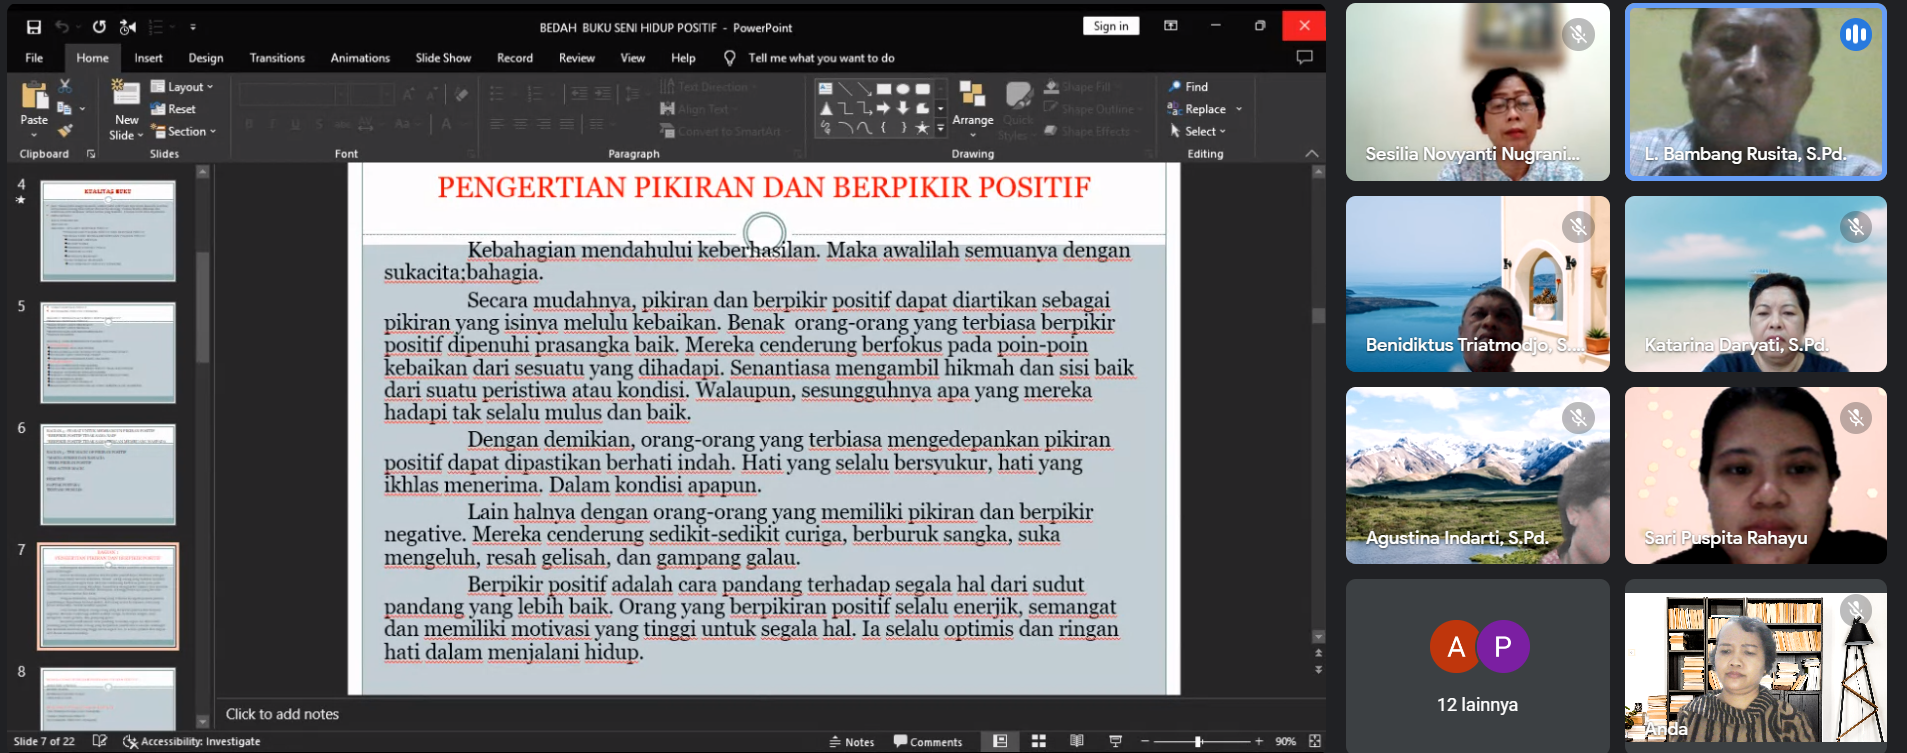Save the presentation with the floppy icon
The height and width of the screenshot is (753, 1907).
point(34,27)
